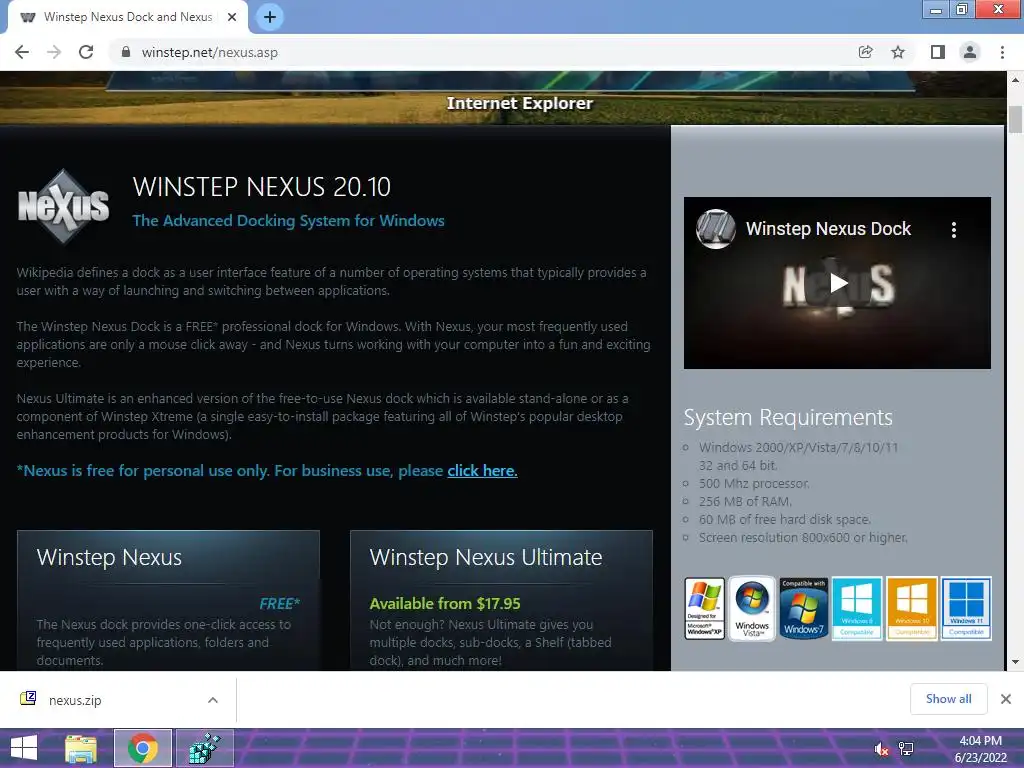This screenshot has width=1024, height=768.
Task: Click the Winstep Nexus card heading
Action: 109,557
